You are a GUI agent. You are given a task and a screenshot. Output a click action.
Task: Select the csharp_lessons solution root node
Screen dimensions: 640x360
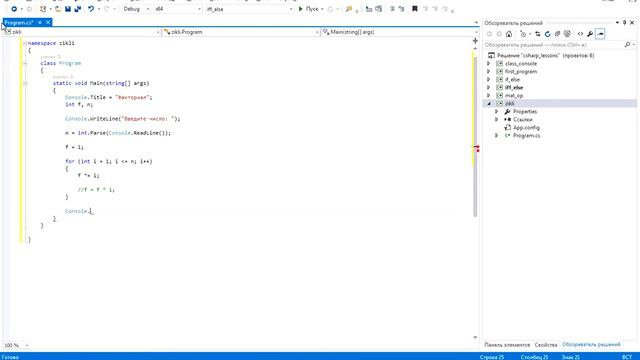coord(545,56)
